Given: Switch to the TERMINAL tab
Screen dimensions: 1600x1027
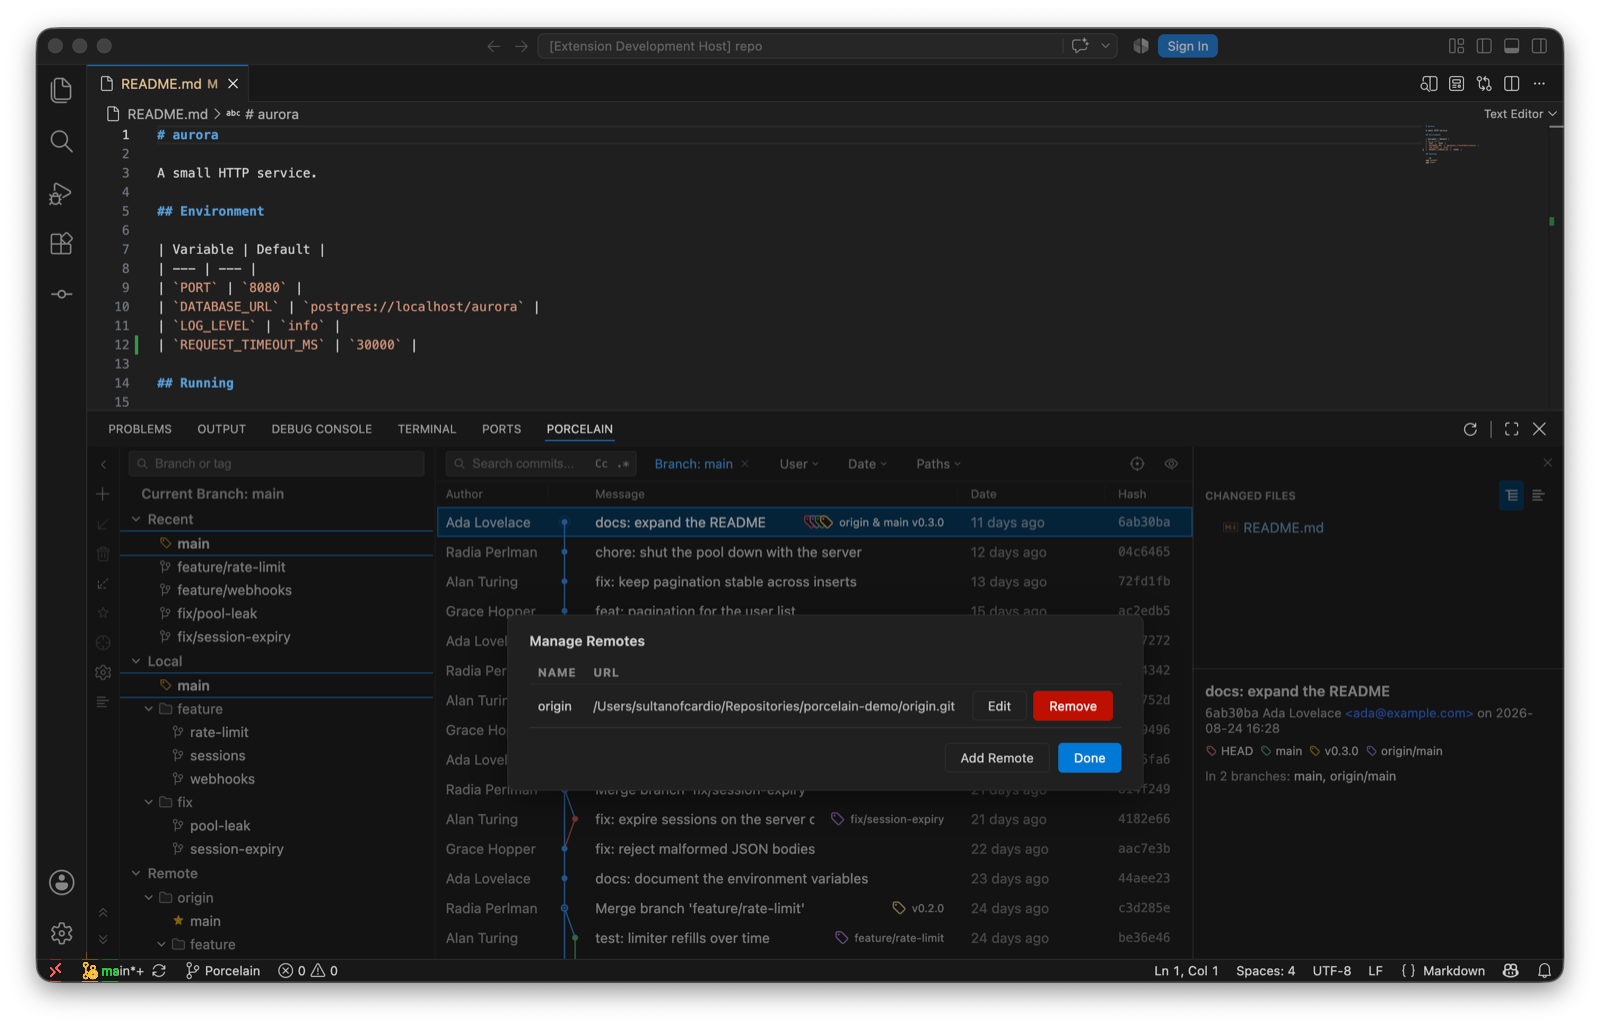Looking at the screenshot, I should (x=427, y=429).
